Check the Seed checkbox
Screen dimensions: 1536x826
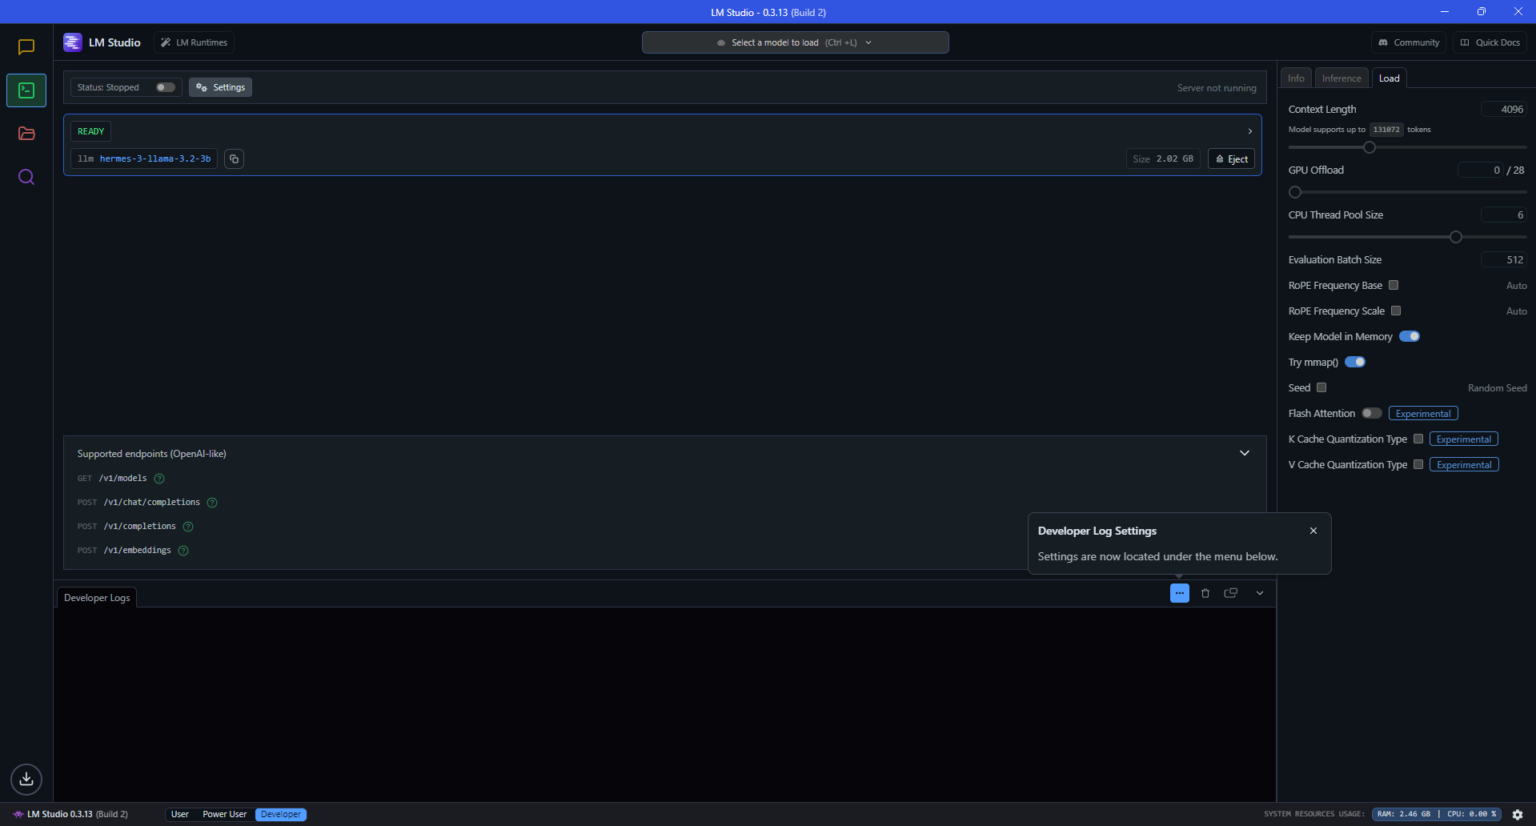(1321, 388)
